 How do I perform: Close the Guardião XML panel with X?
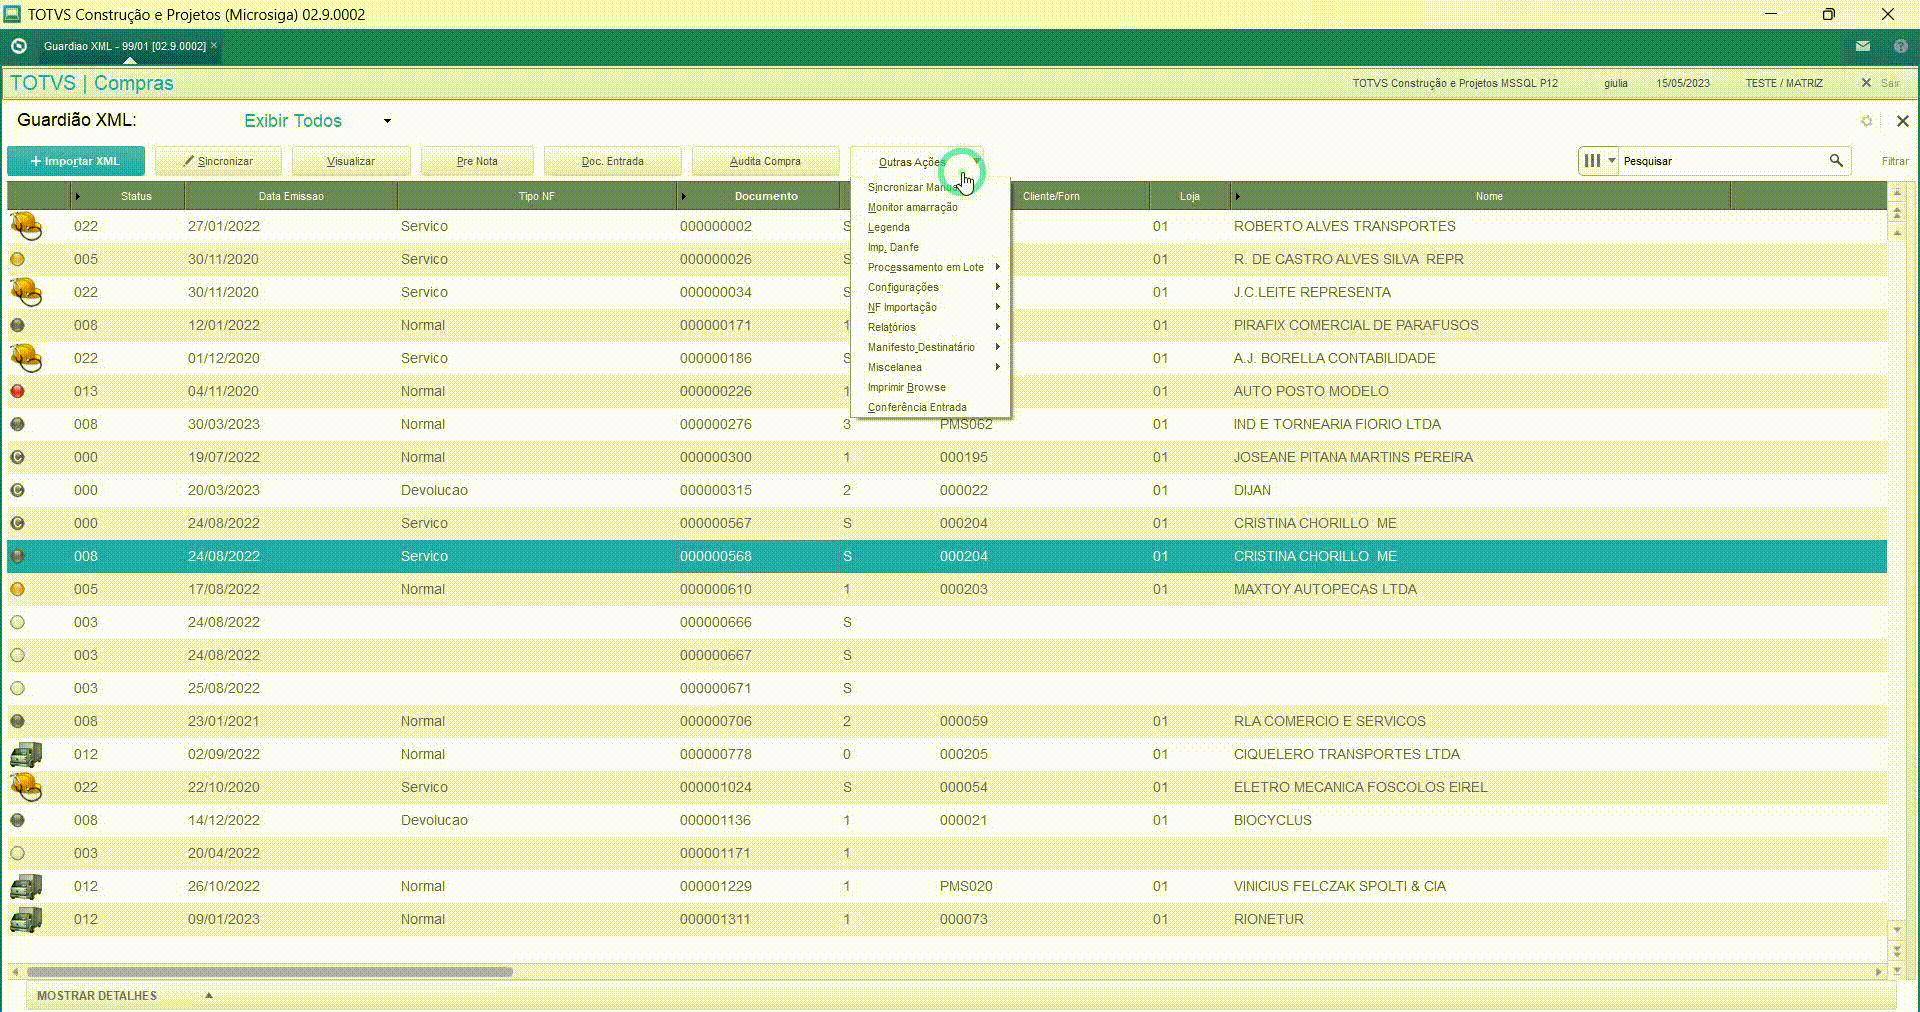[1902, 121]
